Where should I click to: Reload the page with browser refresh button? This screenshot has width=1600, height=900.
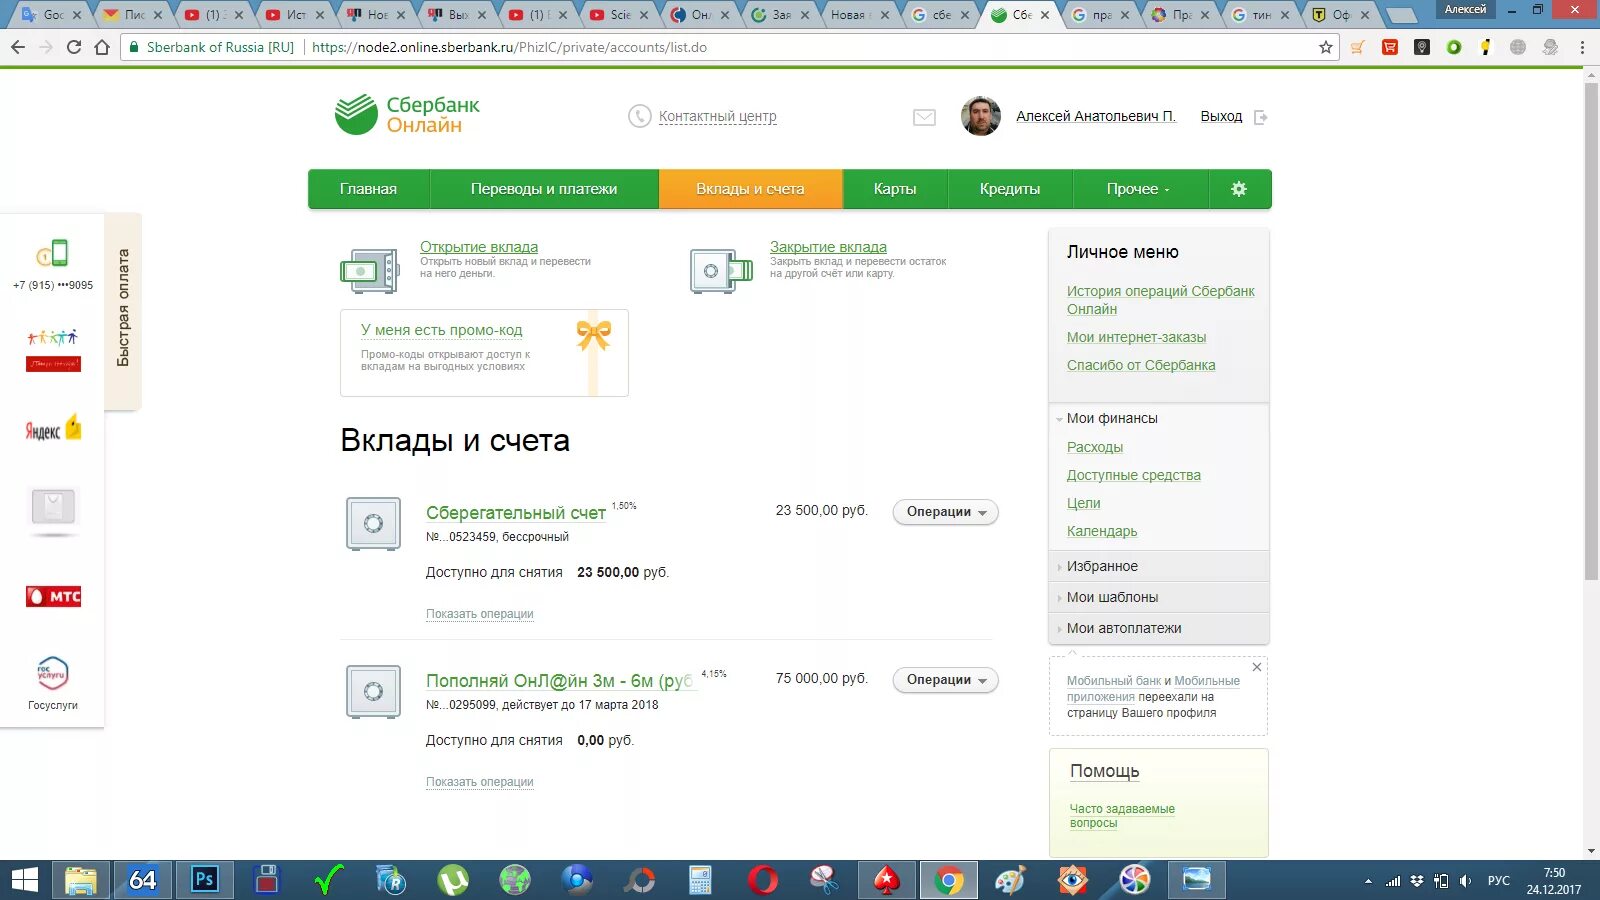point(74,47)
